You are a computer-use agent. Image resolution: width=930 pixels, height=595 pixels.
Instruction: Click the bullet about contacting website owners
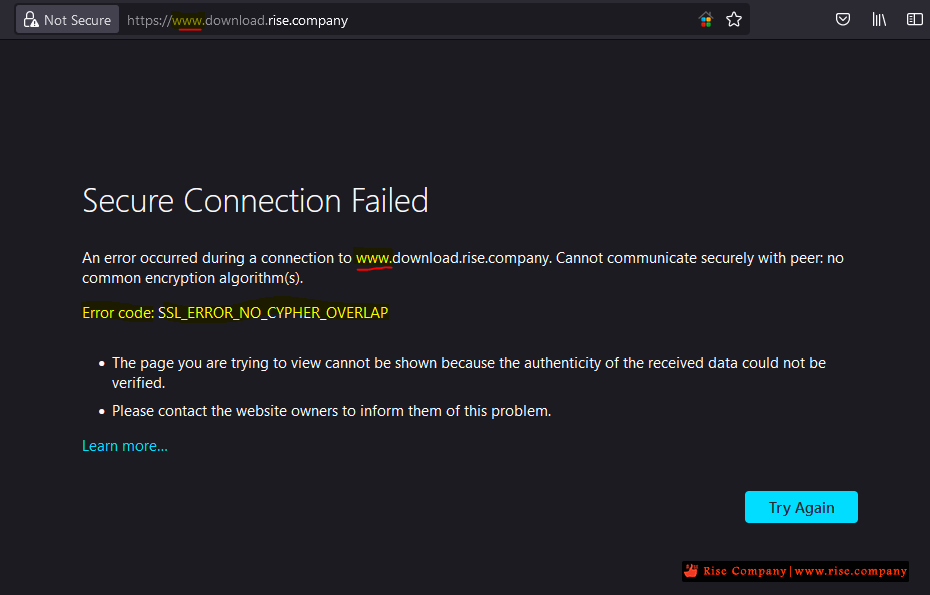click(x=331, y=411)
